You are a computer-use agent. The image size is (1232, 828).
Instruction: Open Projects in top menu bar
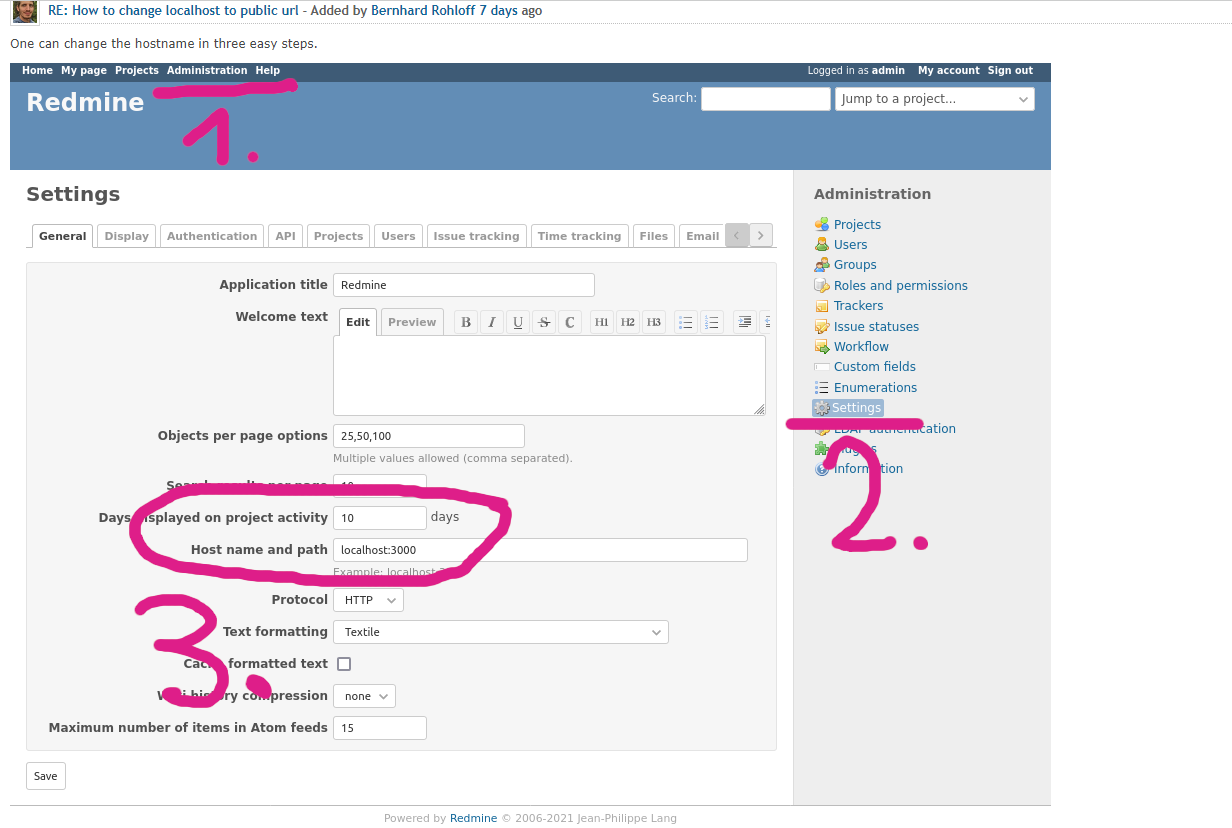click(137, 71)
